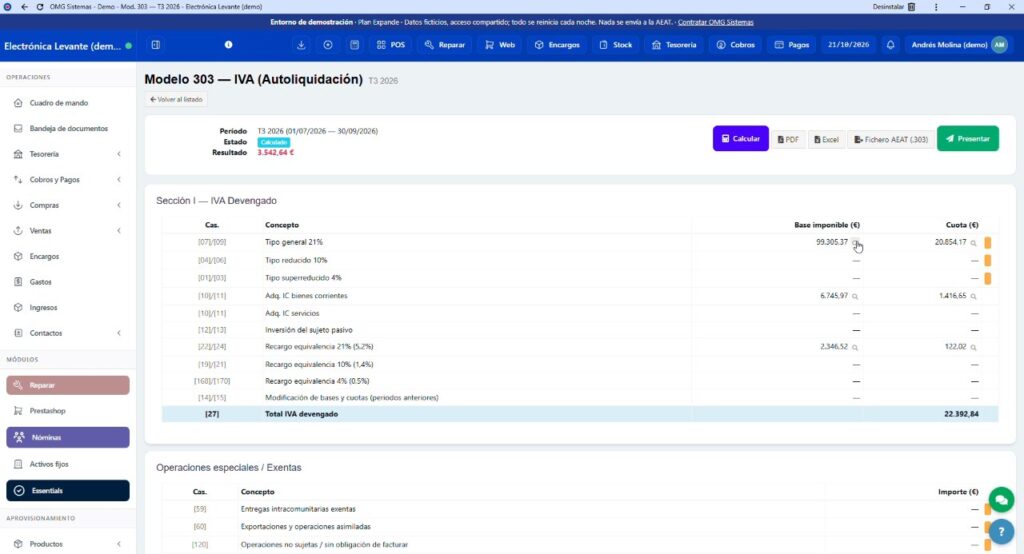
Task: Expand the Productos sidebar chevron
Action: [x=119, y=544]
